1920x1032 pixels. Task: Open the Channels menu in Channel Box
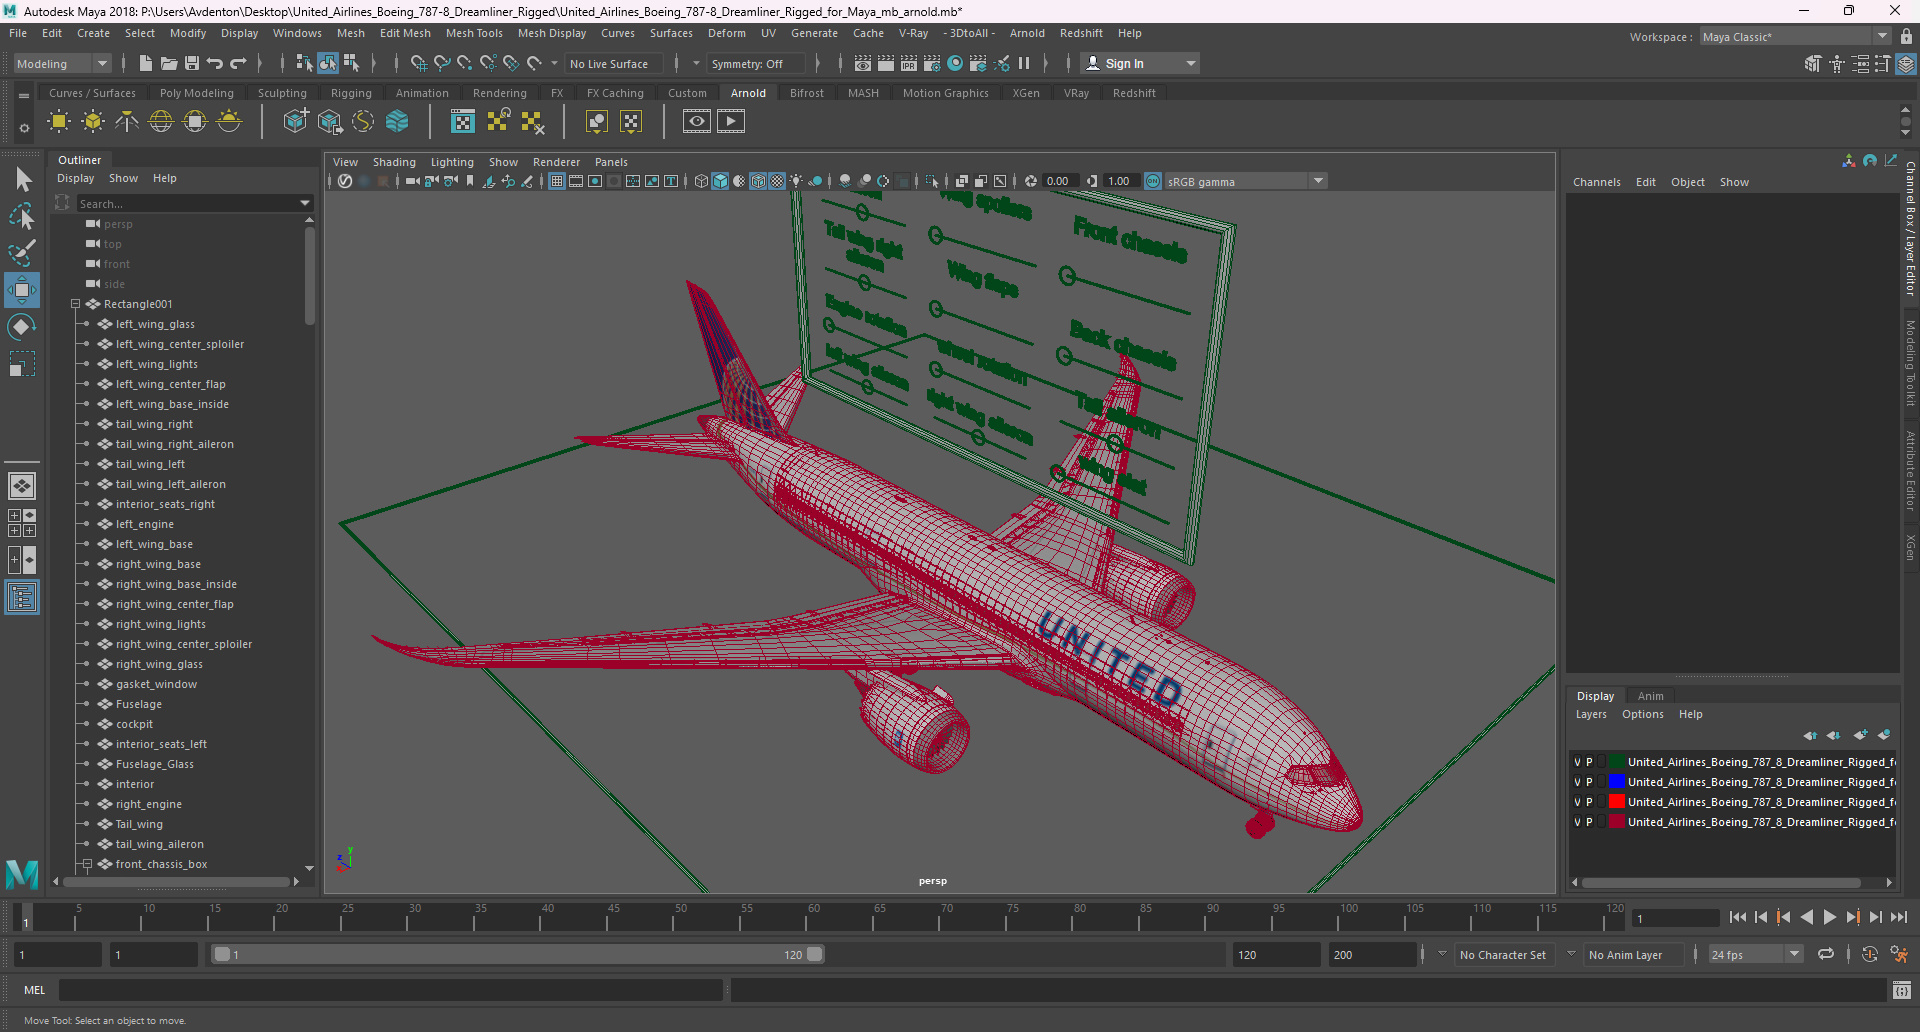pos(1596,182)
